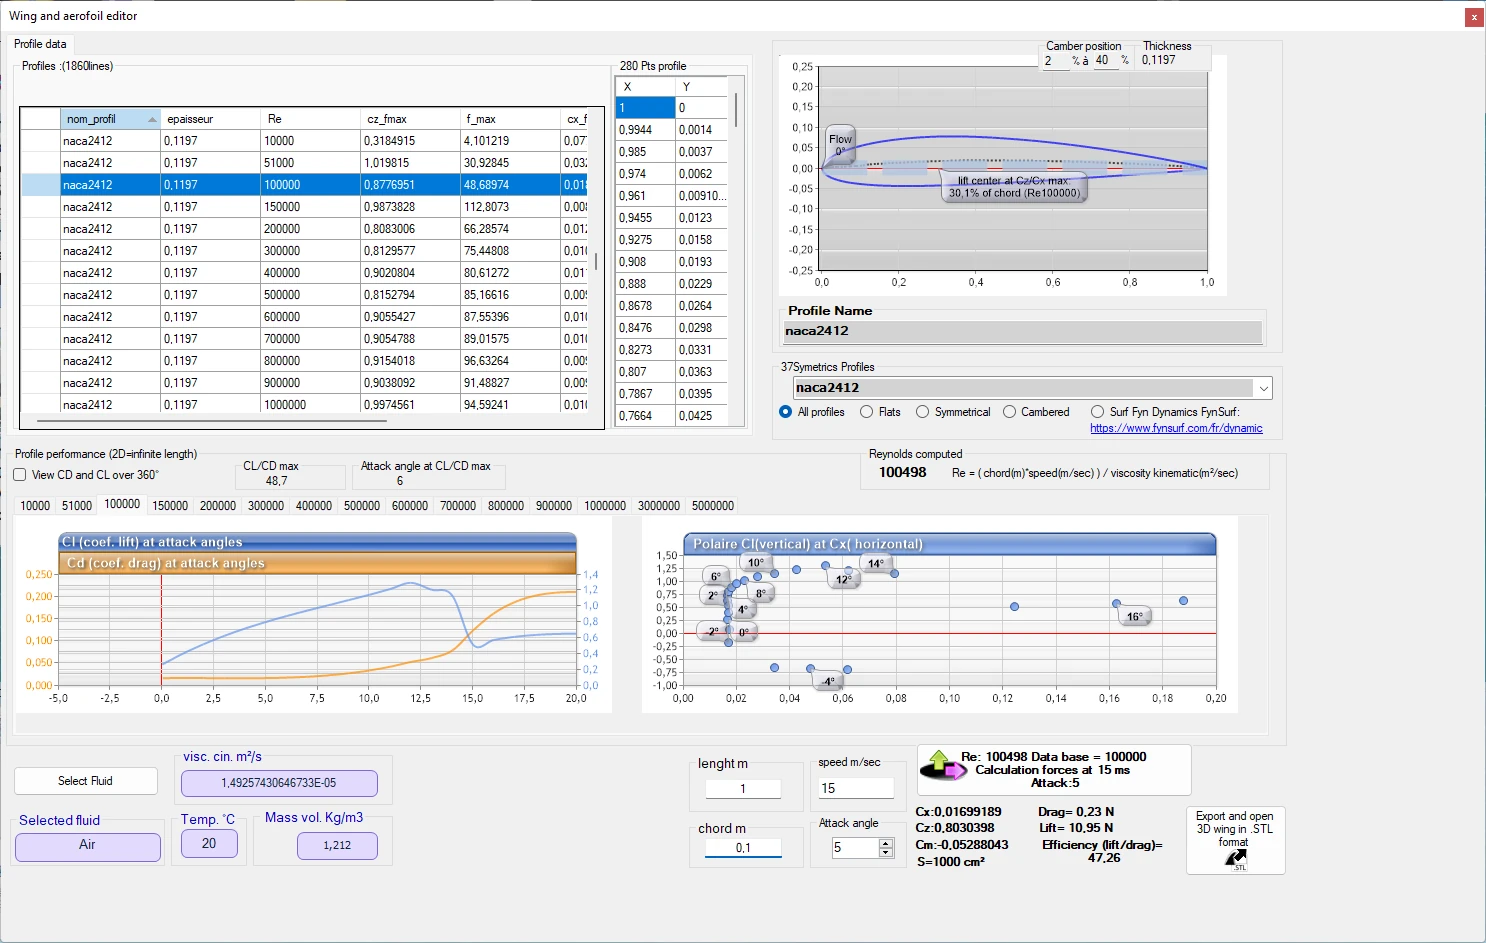Choose the Symmetrical profiles filter
Viewport: 1486px width, 943px height.
(x=923, y=412)
